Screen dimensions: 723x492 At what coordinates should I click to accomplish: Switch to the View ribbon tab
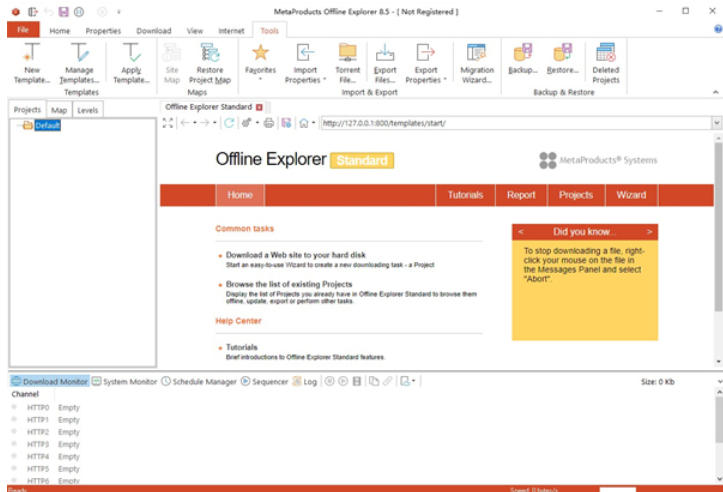(x=195, y=31)
